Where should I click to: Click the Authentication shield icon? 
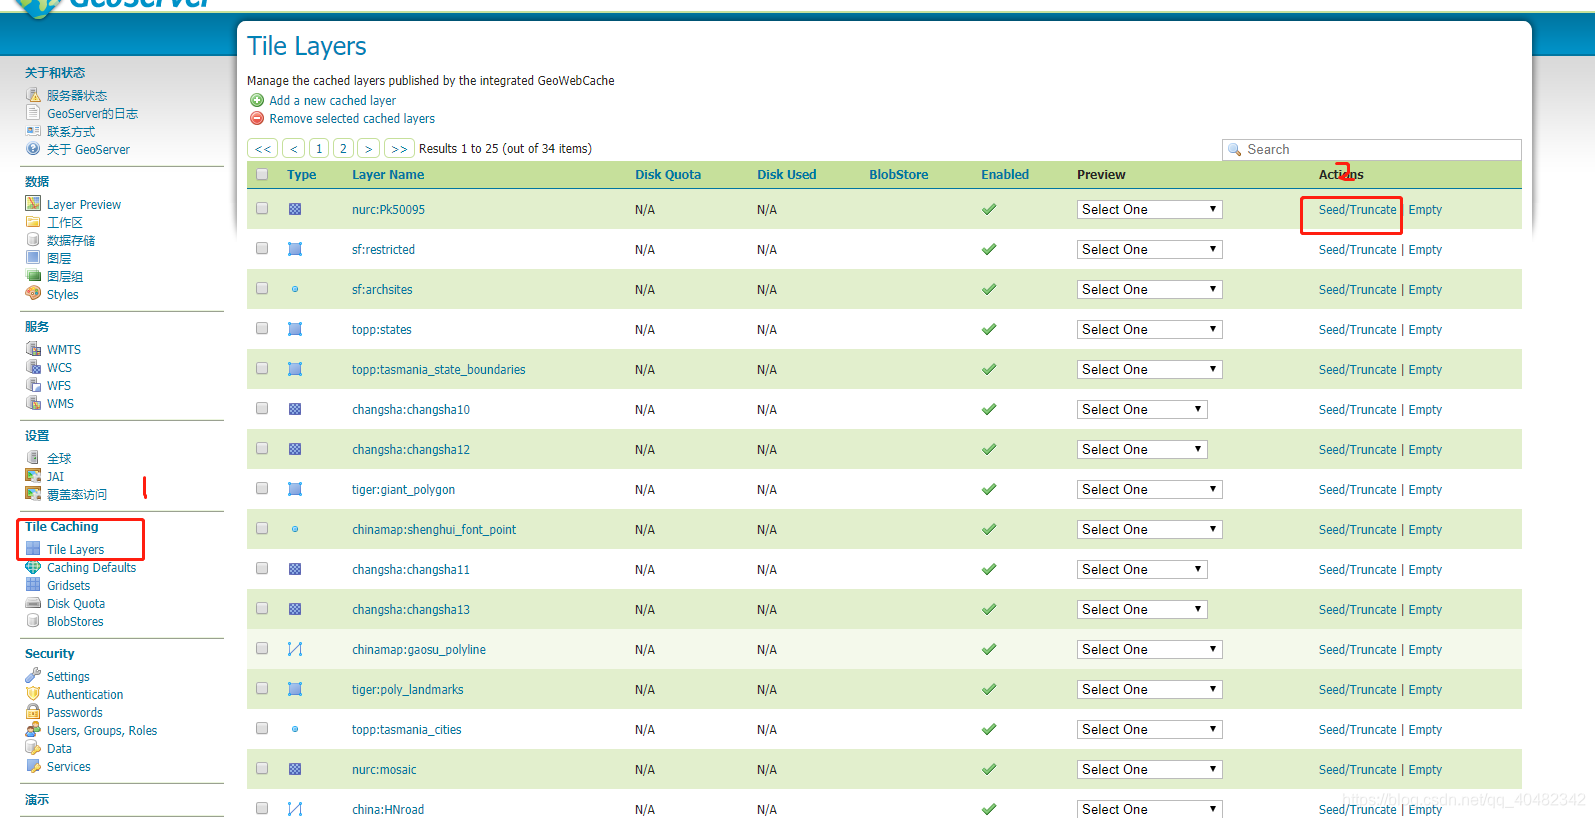coord(33,694)
